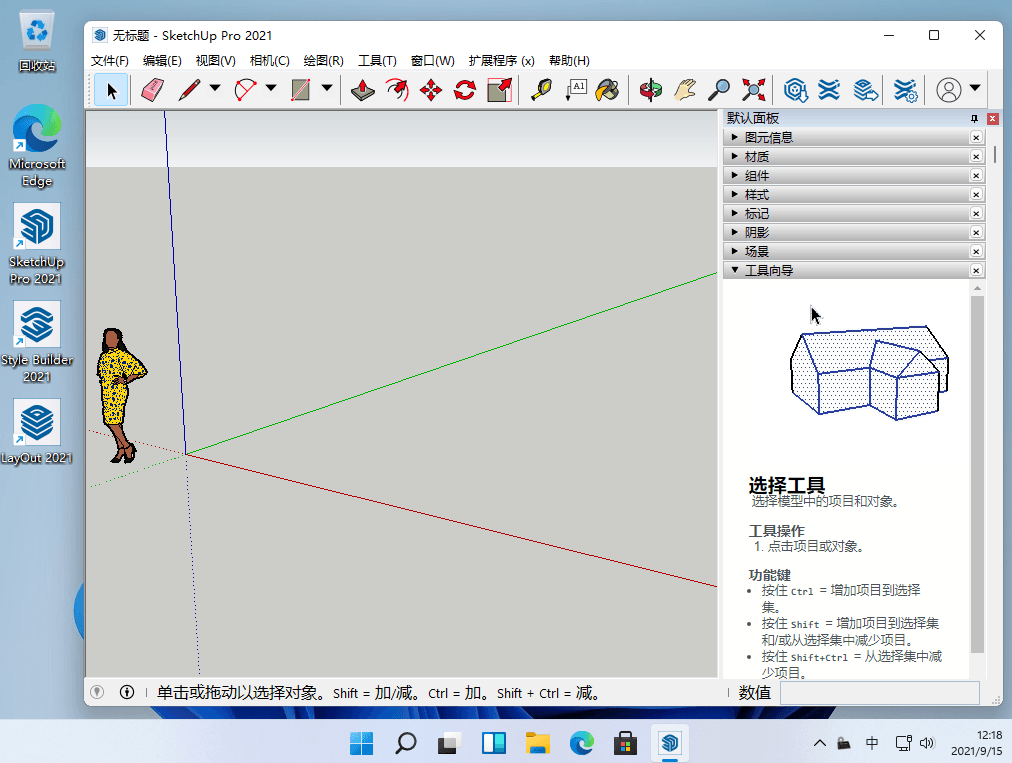The image size is (1012, 763).
Task: Open LayOut 2021 desktop shortcut
Action: [x=37, y=431]
